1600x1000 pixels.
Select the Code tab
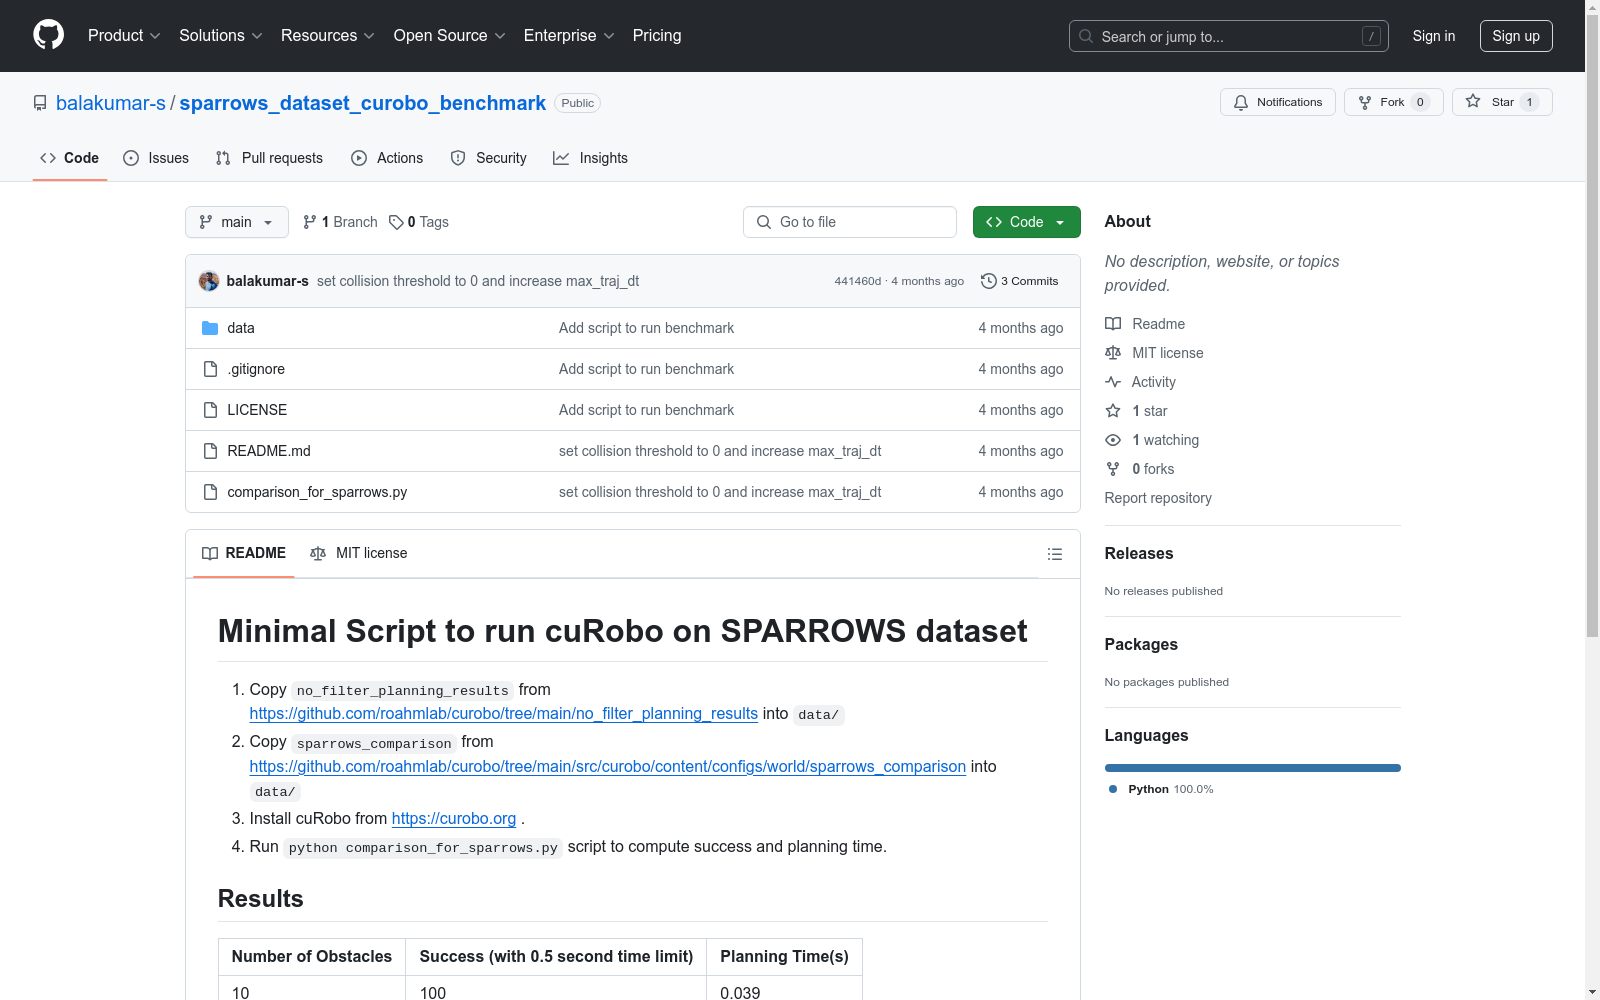(x=70, y=158)
